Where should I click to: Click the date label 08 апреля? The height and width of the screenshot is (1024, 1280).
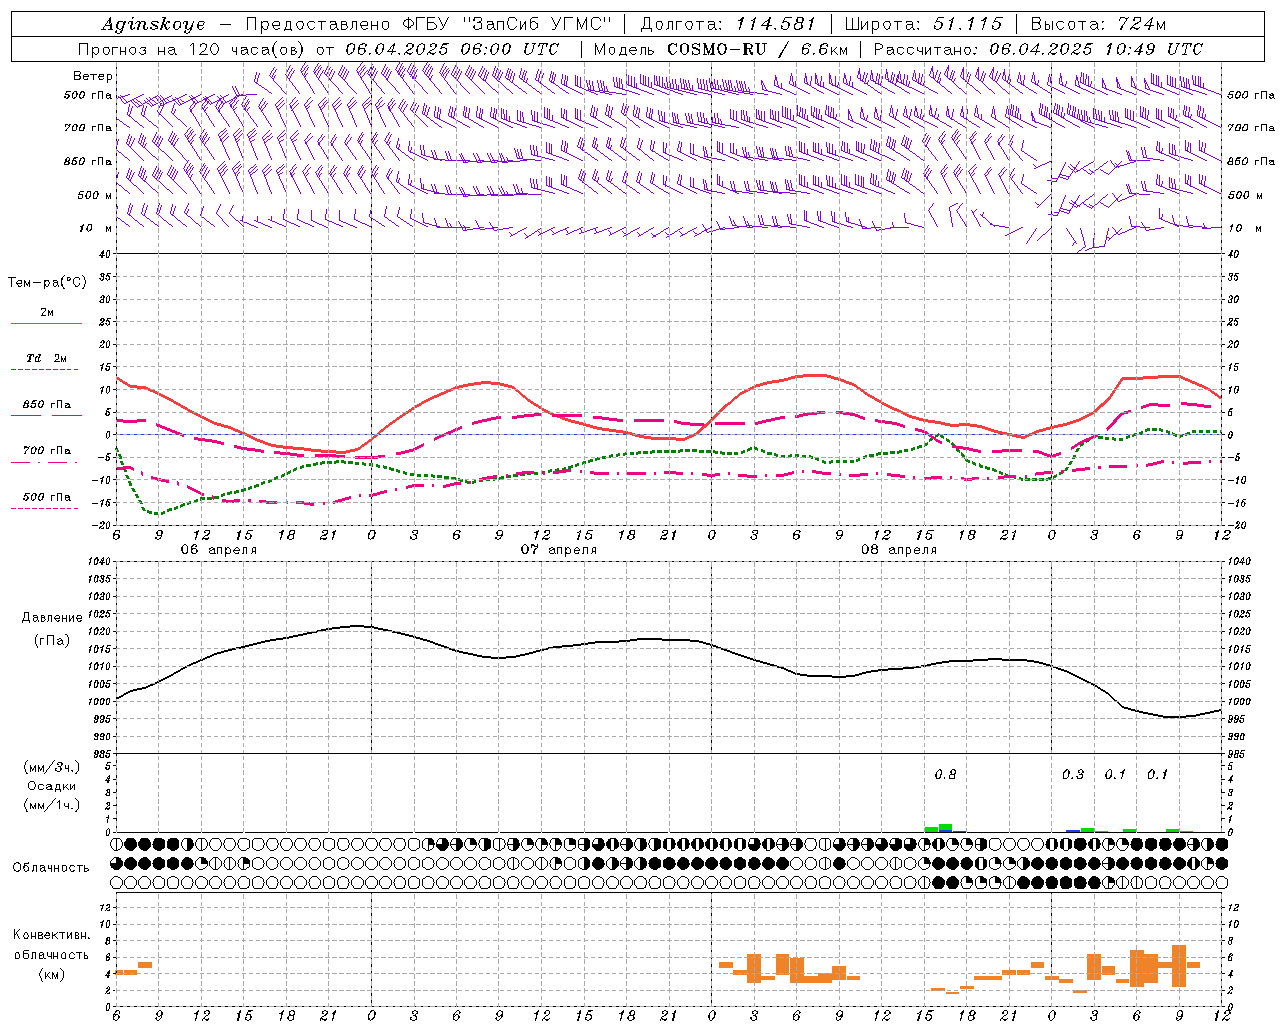pos(899,550)
